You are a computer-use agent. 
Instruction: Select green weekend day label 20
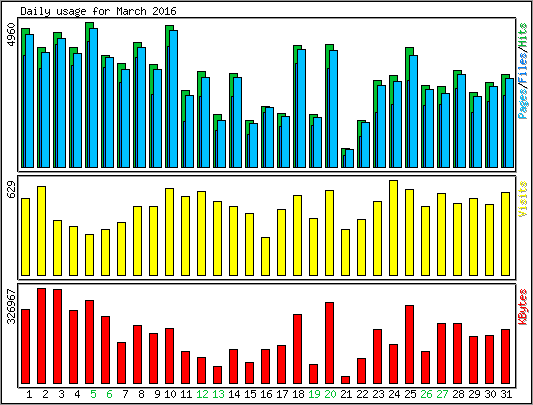click(330, 394)
